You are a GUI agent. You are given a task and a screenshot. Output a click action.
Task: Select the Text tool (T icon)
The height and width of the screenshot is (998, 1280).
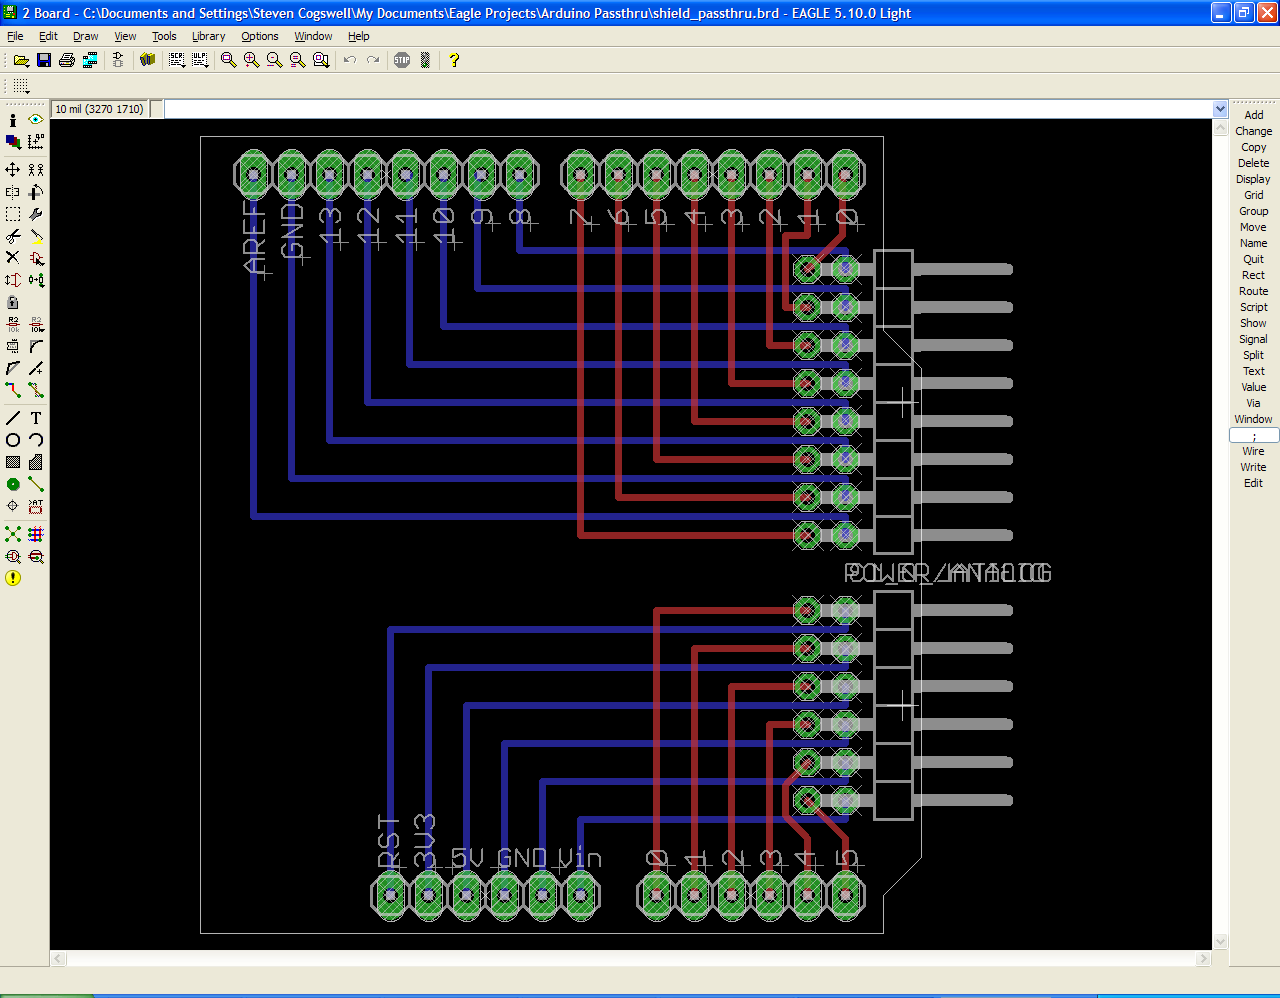(36, 418)
